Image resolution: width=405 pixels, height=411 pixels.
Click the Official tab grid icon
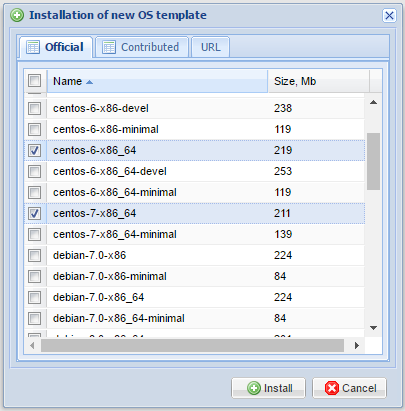point(33,47)
